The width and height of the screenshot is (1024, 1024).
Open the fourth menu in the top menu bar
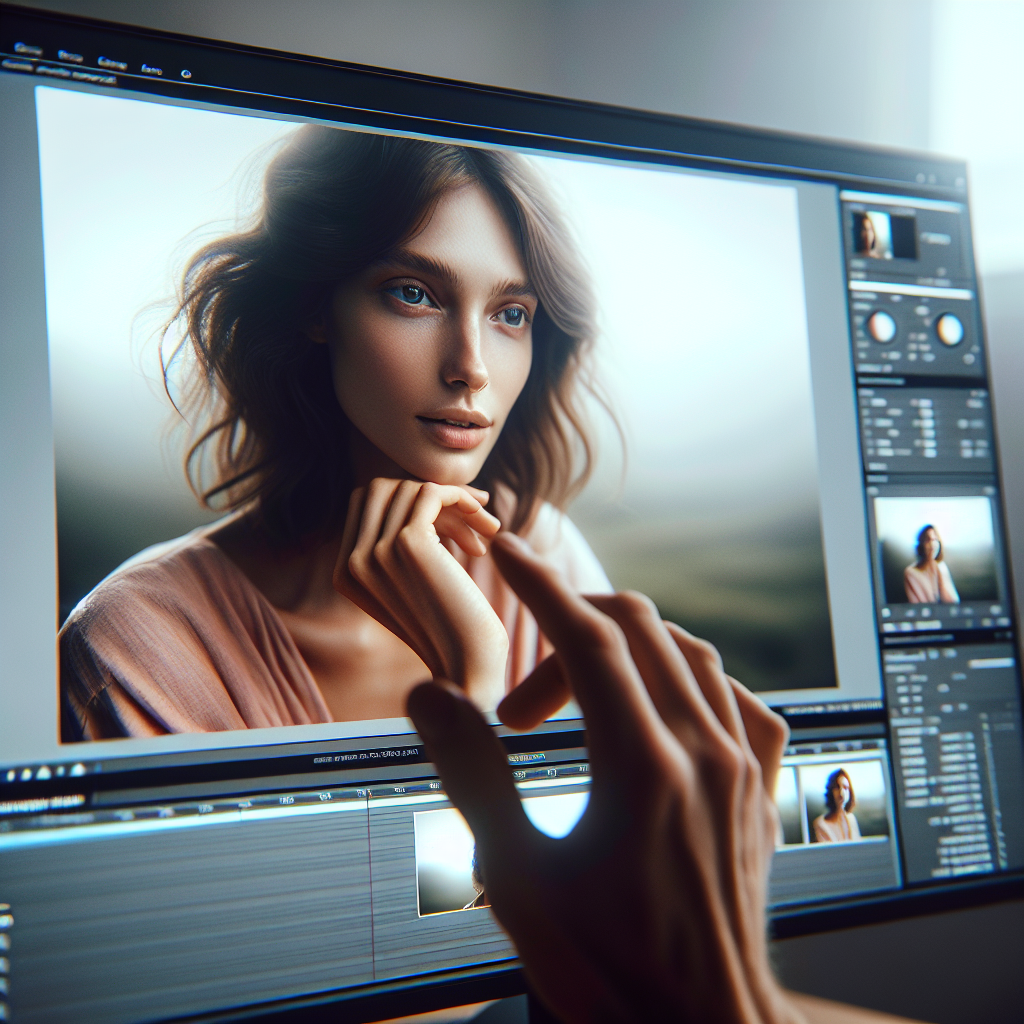(151, 69)
